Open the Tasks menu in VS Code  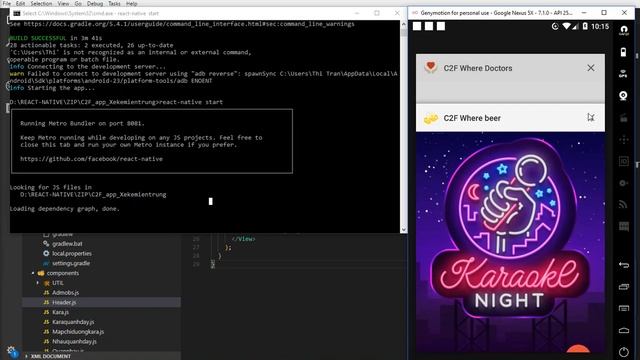(x=114, y=3)
